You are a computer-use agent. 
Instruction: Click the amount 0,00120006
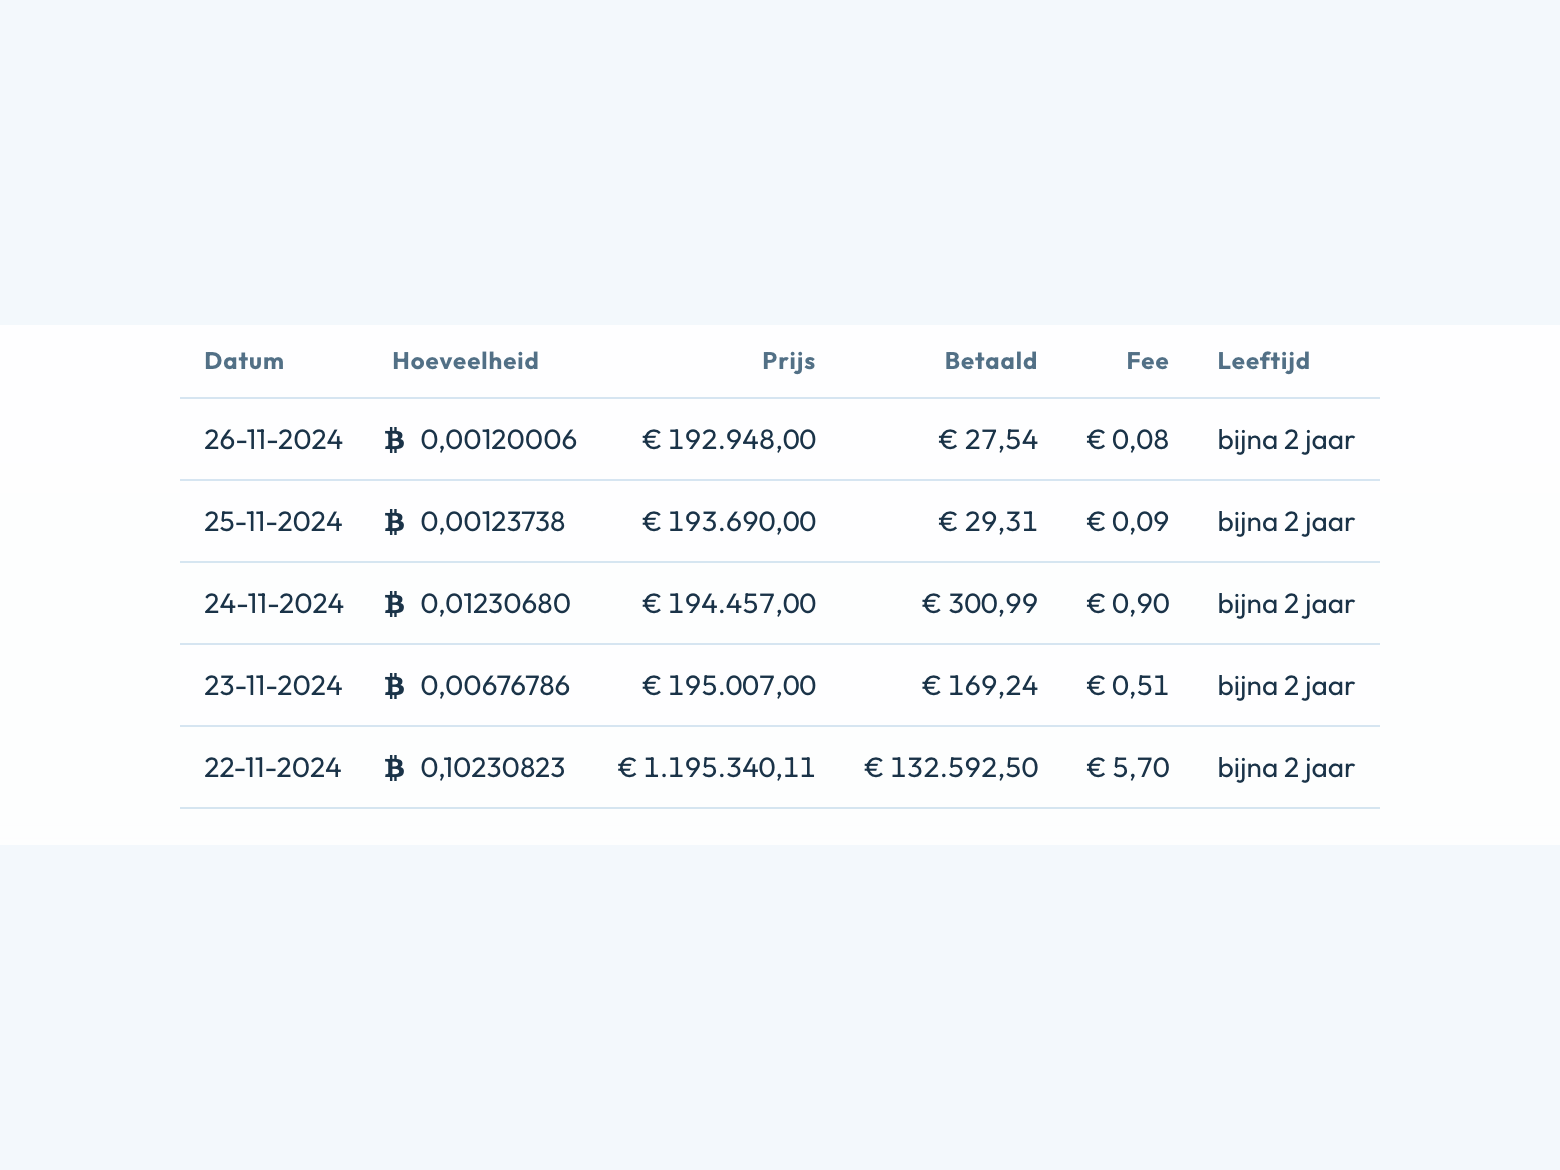[x=499, y=440]
